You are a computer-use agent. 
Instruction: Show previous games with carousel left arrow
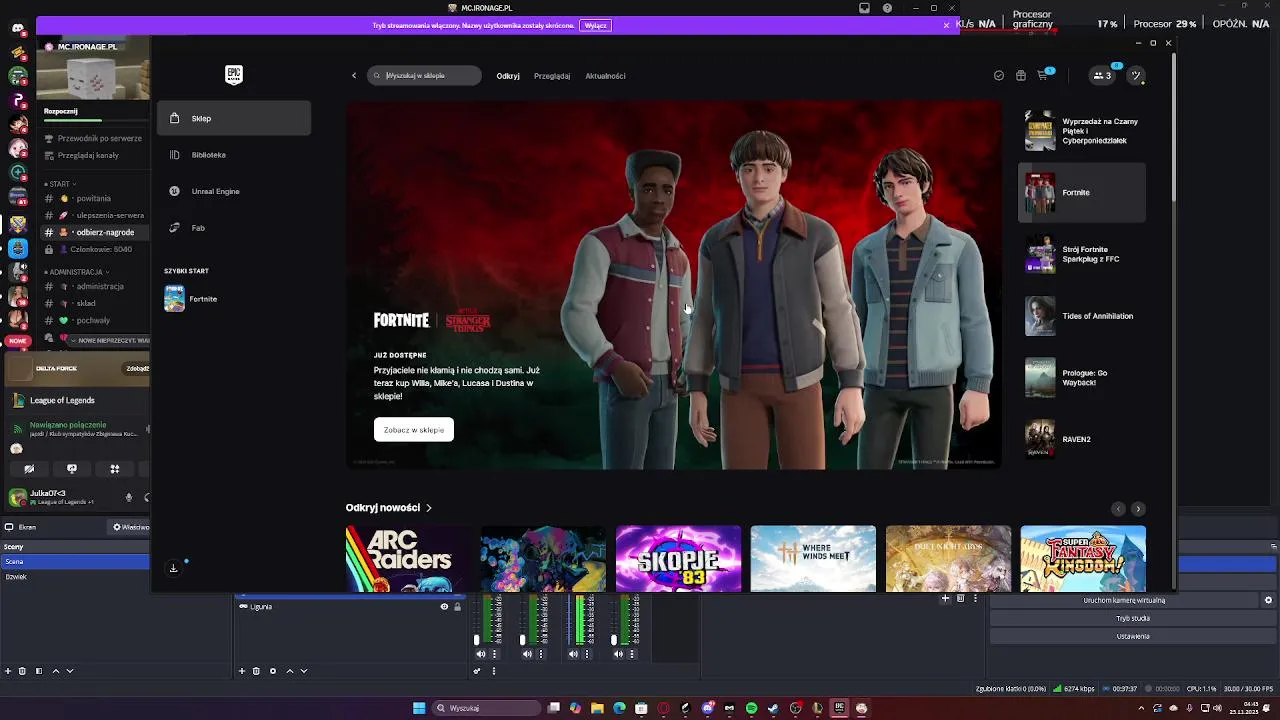1118,509
